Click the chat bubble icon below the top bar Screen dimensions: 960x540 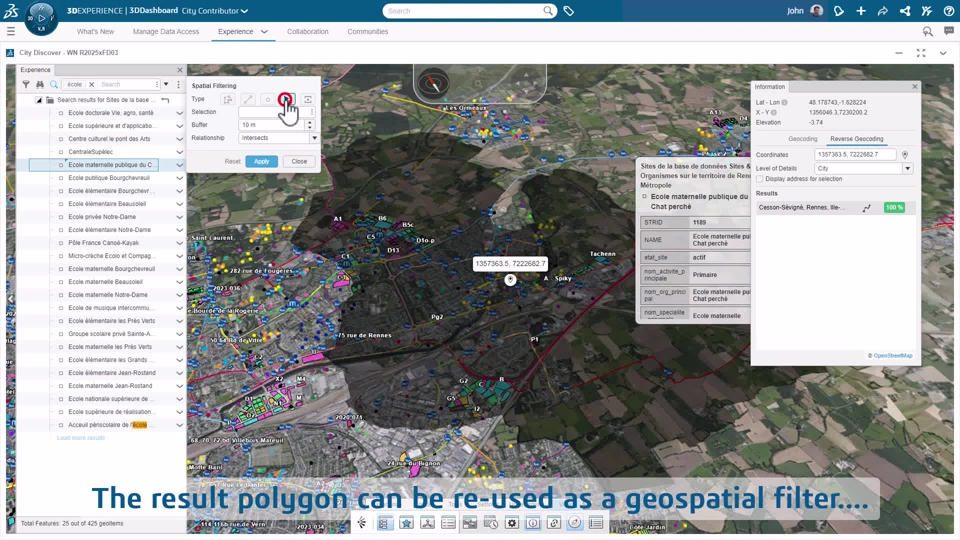(948, 31)
